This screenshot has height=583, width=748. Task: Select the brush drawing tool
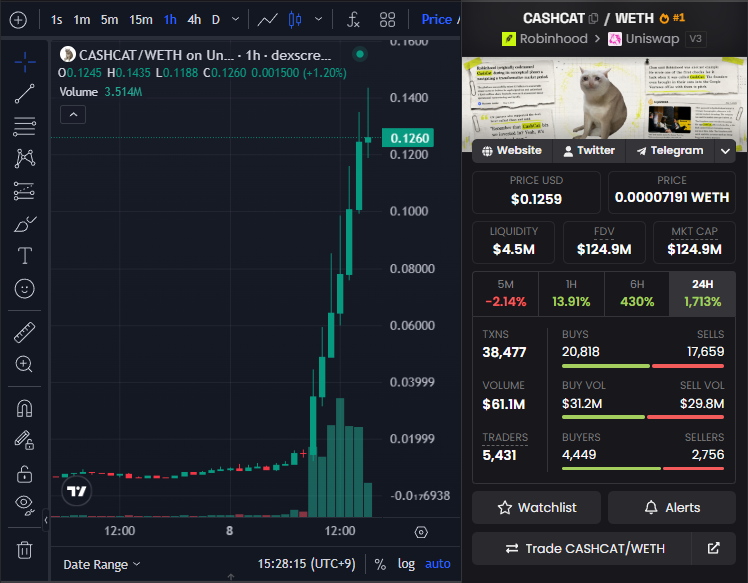tap(25, 224)
